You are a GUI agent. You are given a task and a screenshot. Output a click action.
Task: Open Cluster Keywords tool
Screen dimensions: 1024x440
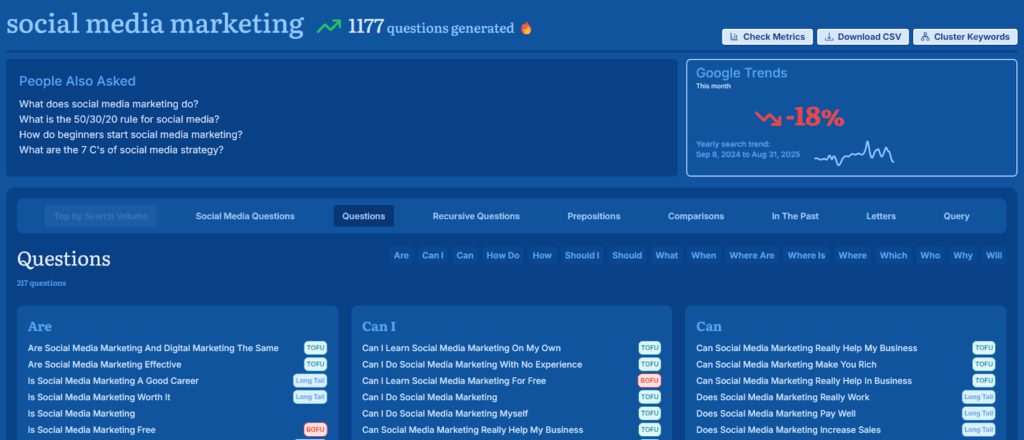click(965, 37)
